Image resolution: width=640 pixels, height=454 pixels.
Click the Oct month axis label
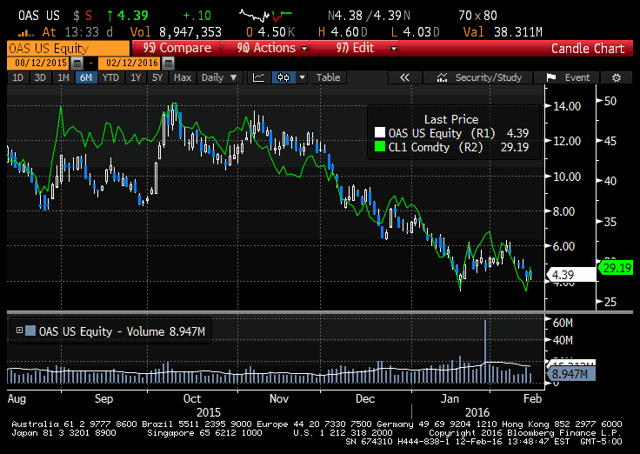[192, 398]
